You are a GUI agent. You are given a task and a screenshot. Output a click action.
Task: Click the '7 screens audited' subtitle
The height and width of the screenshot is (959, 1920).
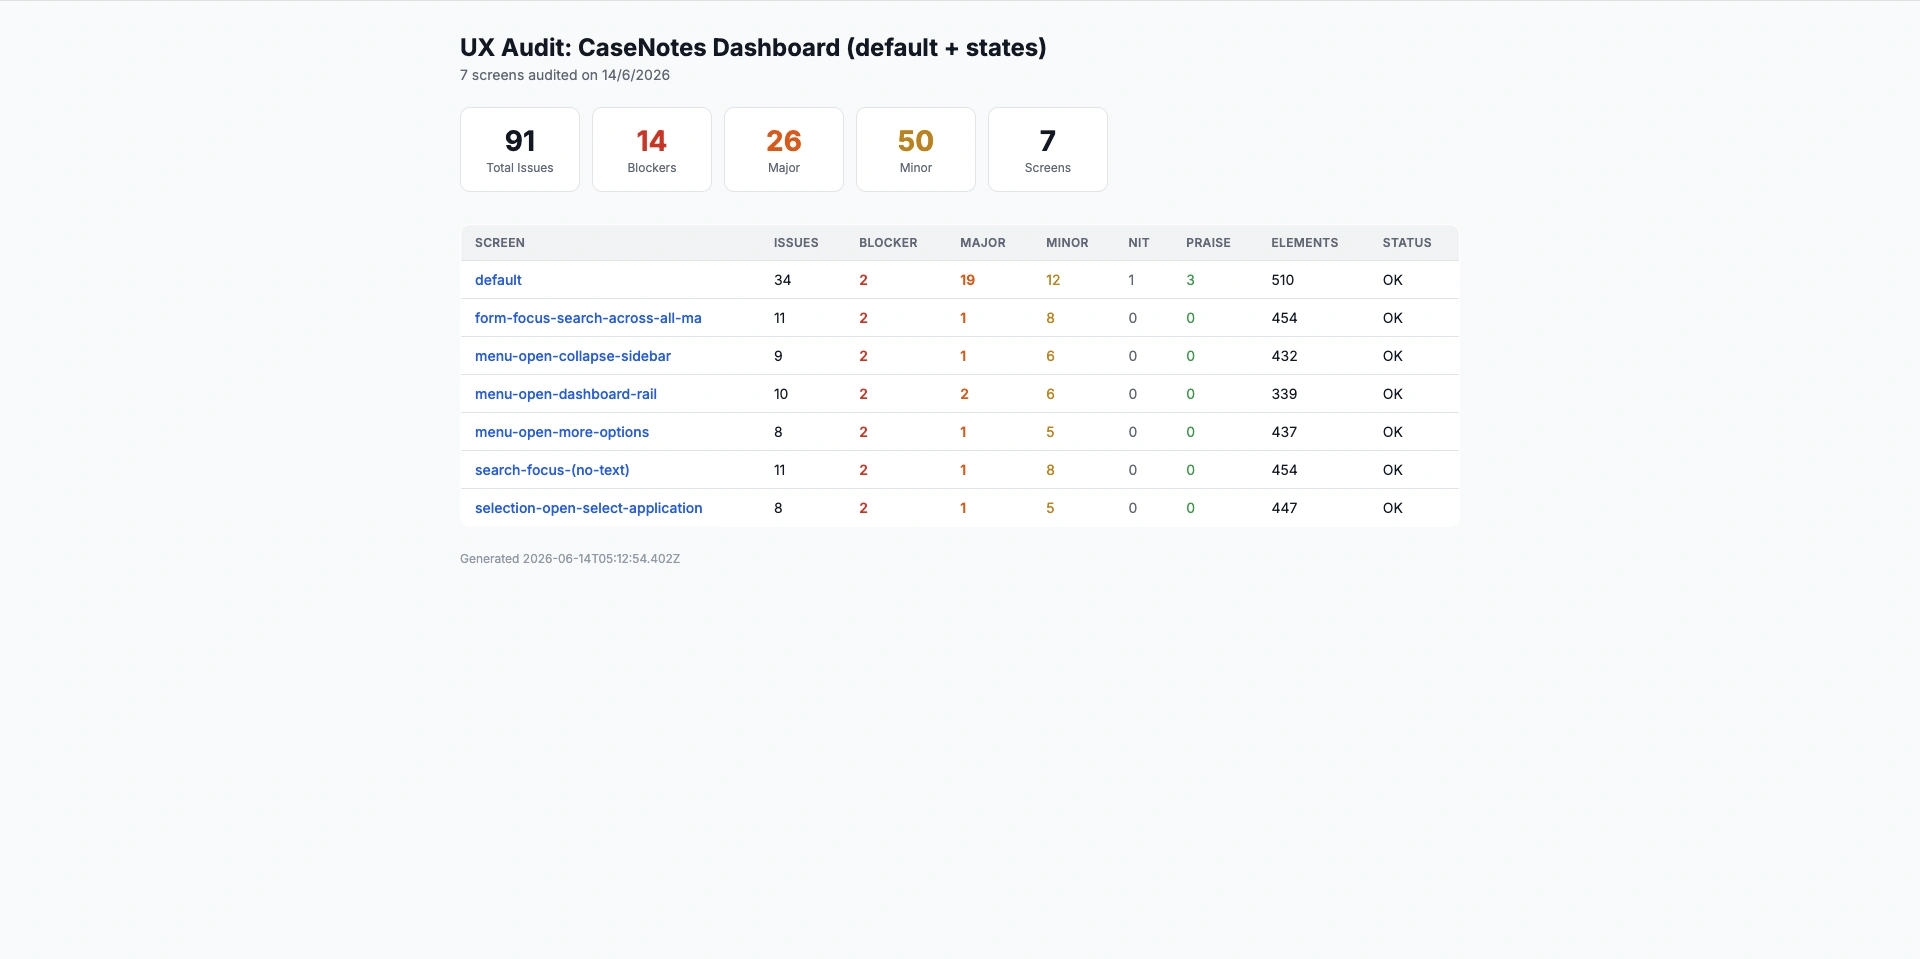point(565,75)
